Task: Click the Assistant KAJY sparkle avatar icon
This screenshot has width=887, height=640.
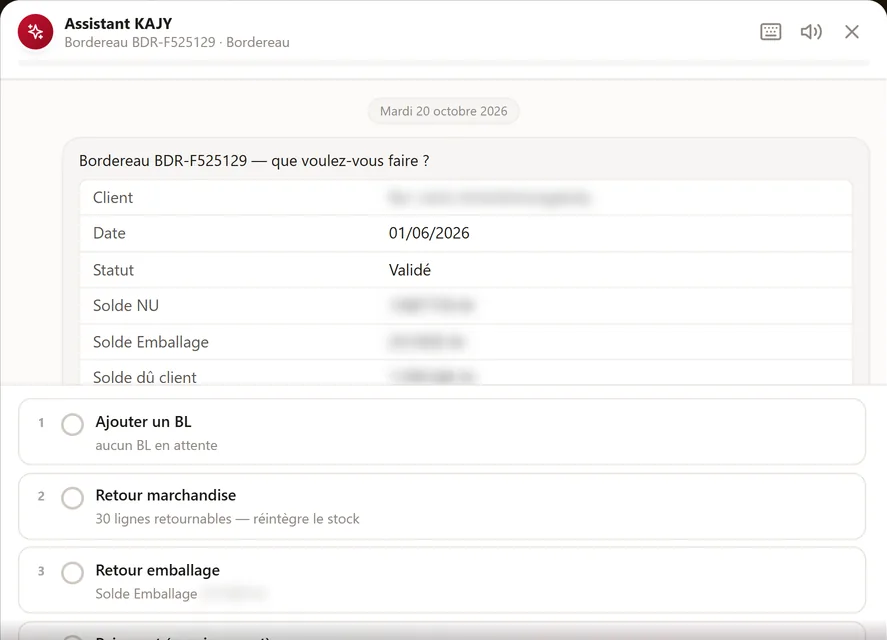Action: click(x=35, y=32)
